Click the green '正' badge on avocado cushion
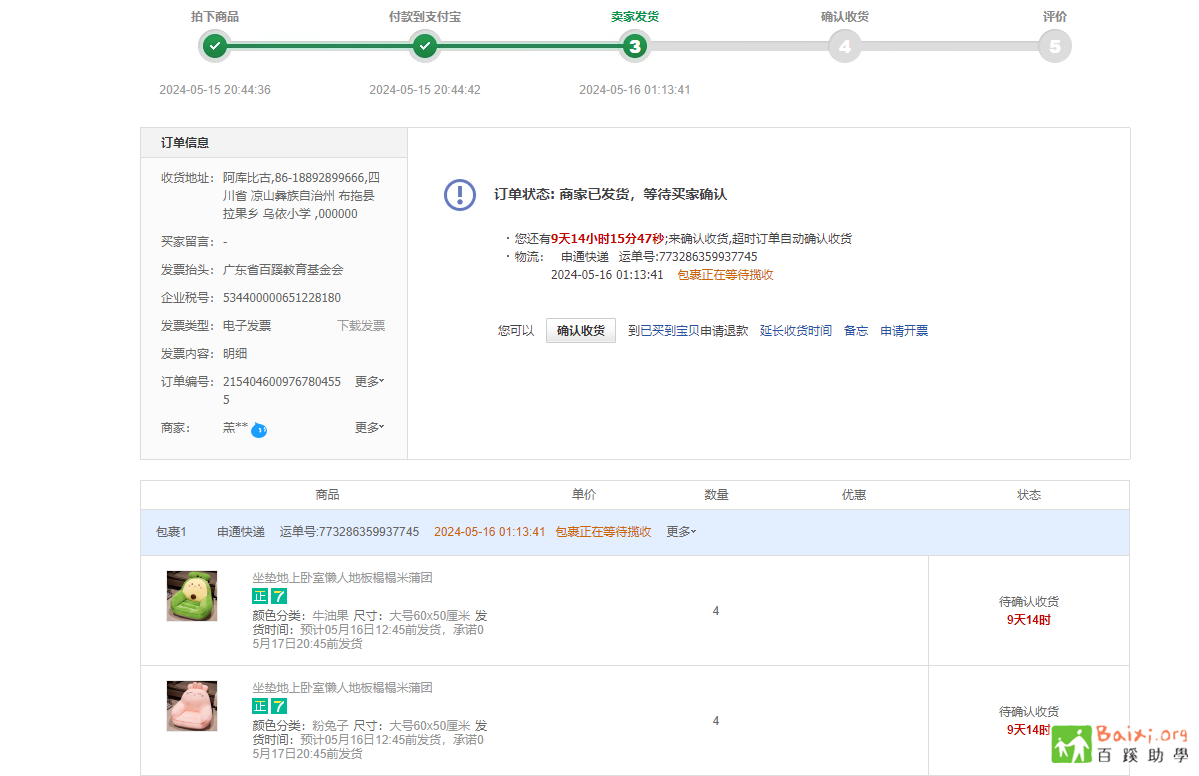Viewport: 1199px width, 776px height. click(x=260, y=596)
